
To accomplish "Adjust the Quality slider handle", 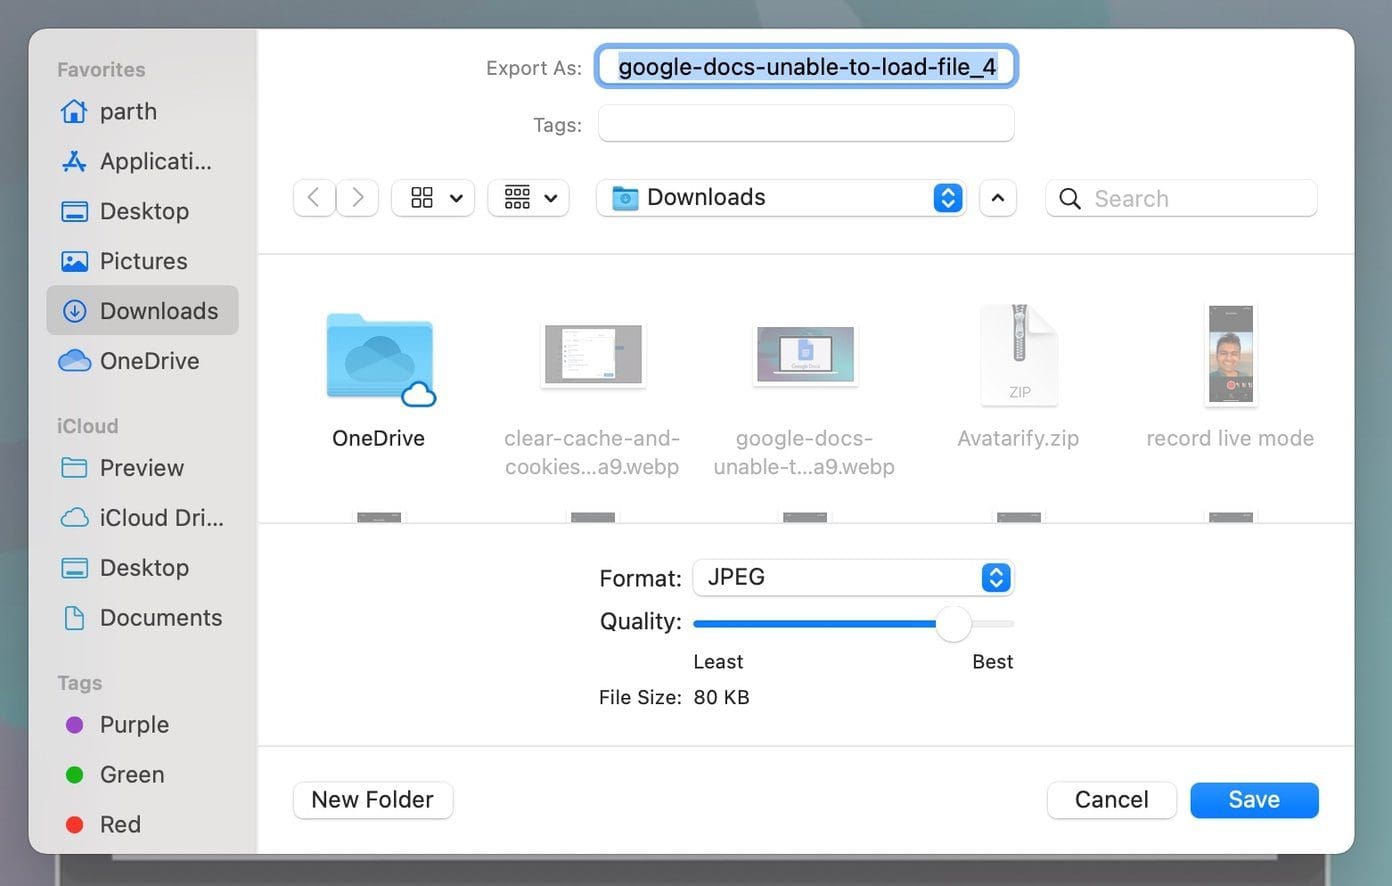I will pos(954,624).
